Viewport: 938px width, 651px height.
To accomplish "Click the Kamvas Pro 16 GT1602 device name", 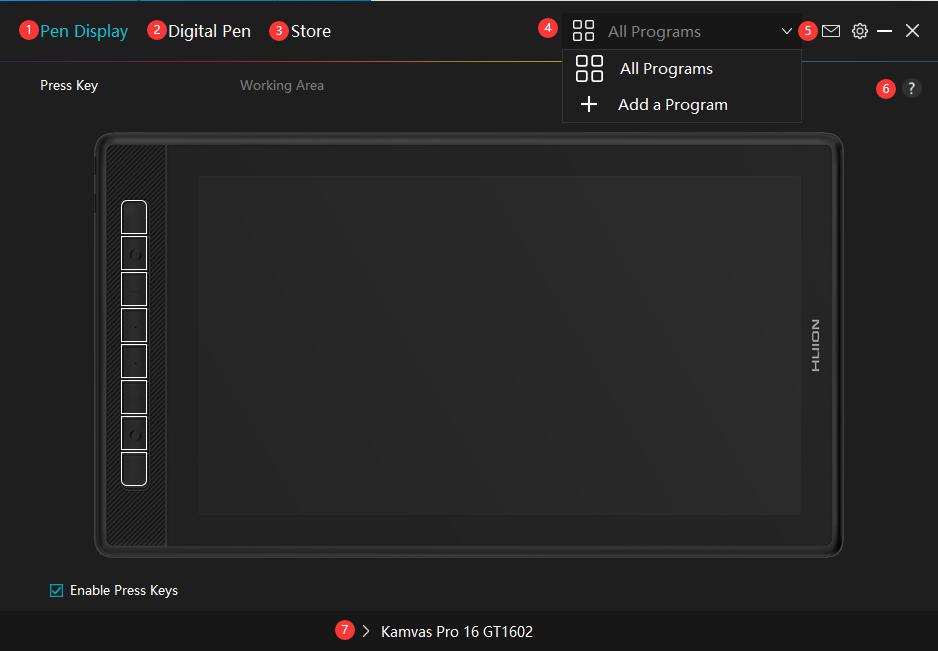I will point(457,632).
